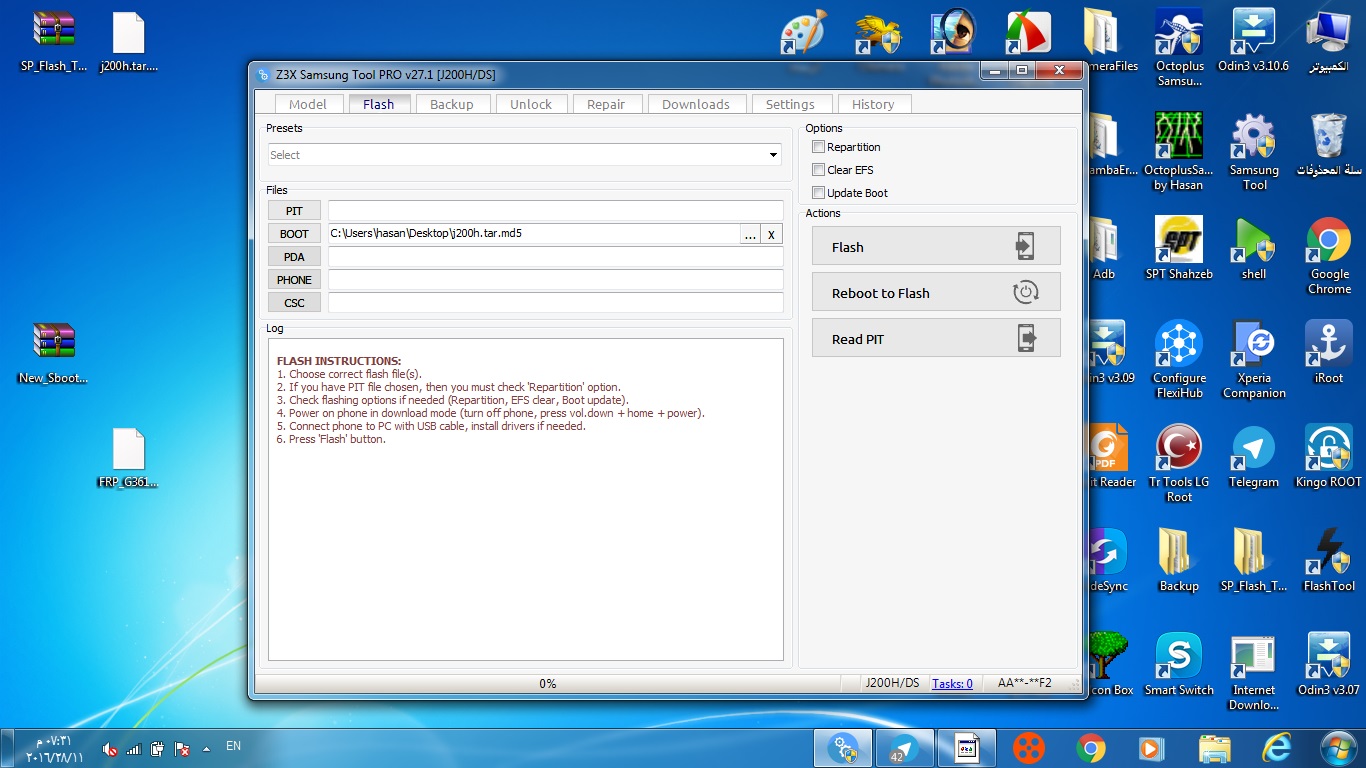Launch Telegram from the desktop
The width and height of the screenshot is (1366, 768).
coord(1254,457)
